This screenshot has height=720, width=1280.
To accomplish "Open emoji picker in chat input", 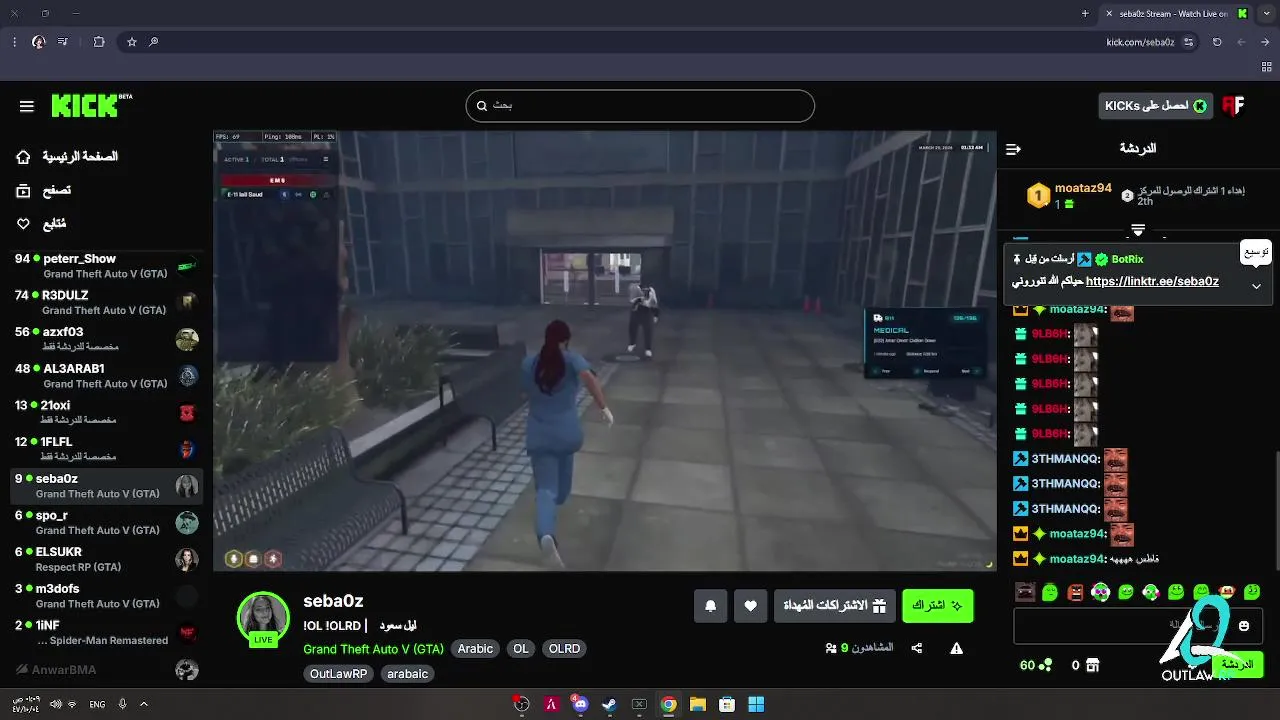I will [1244, 626].
